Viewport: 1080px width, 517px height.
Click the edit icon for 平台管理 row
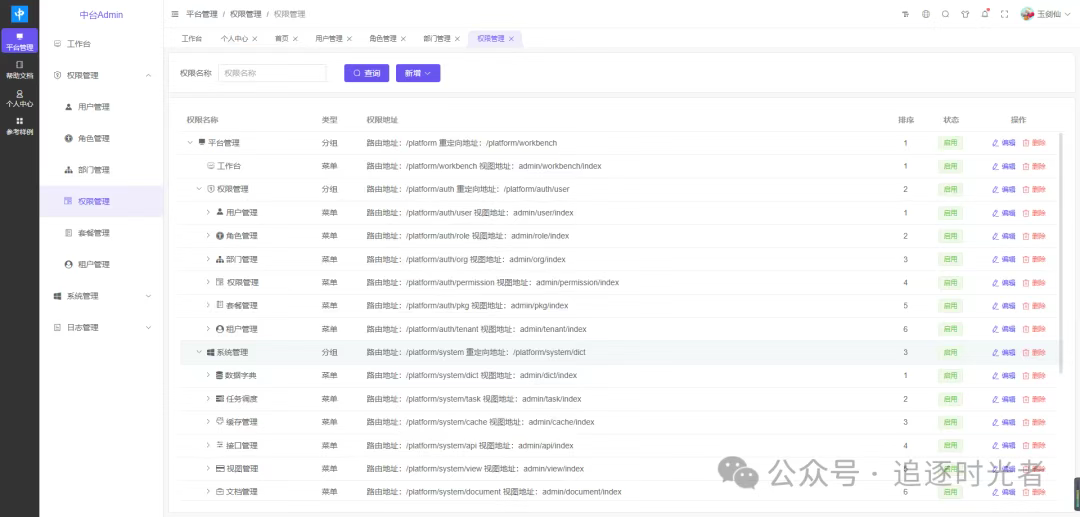[1004, 143]
